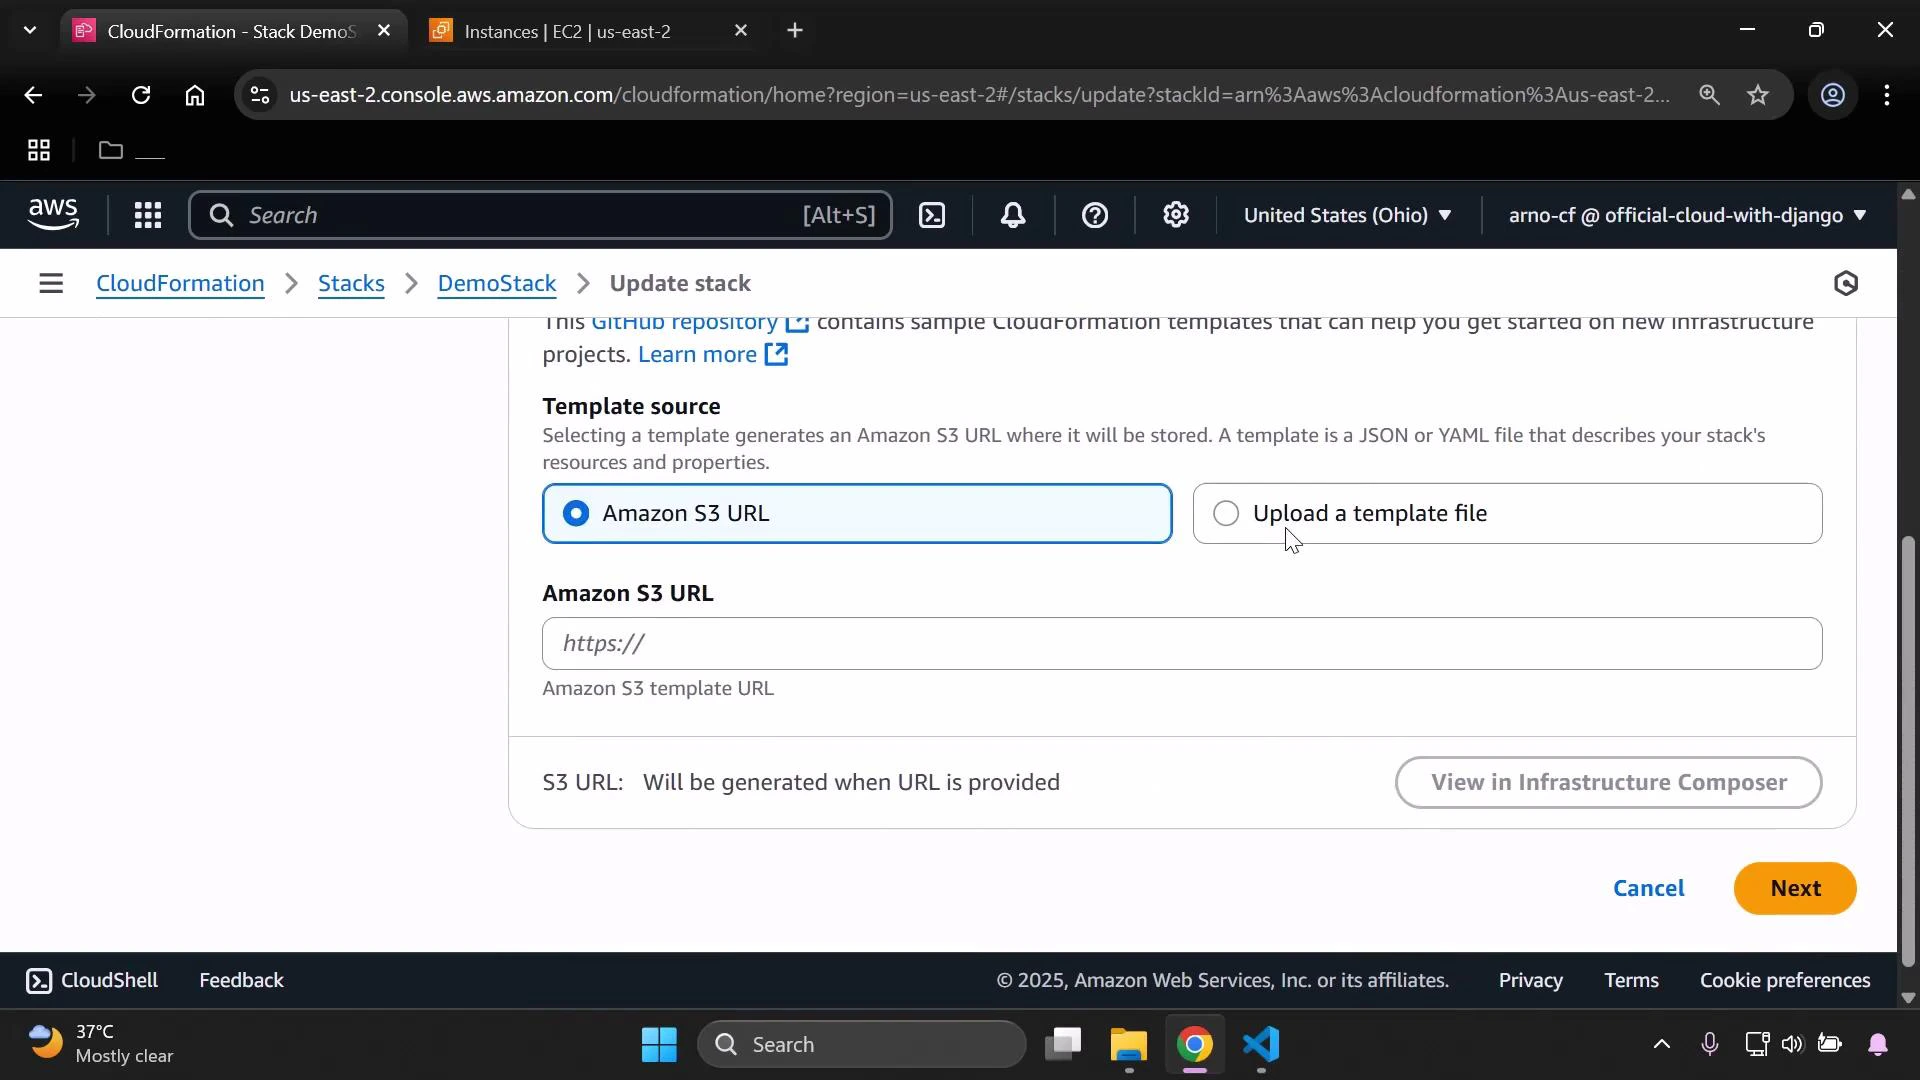1920x1080 pixels.
Task: Open the AWS services grid menu
Action: (147, 215)
